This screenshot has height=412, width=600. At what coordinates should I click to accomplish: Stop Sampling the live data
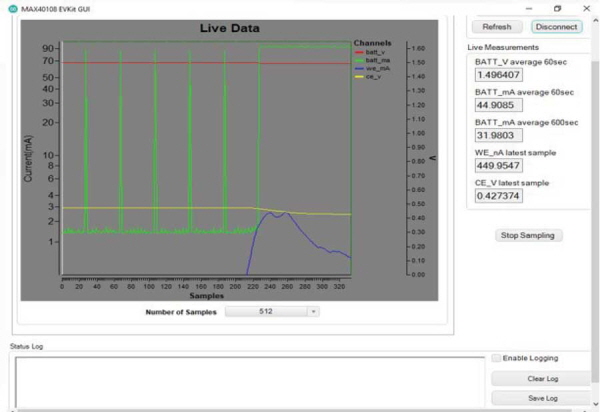528,235
